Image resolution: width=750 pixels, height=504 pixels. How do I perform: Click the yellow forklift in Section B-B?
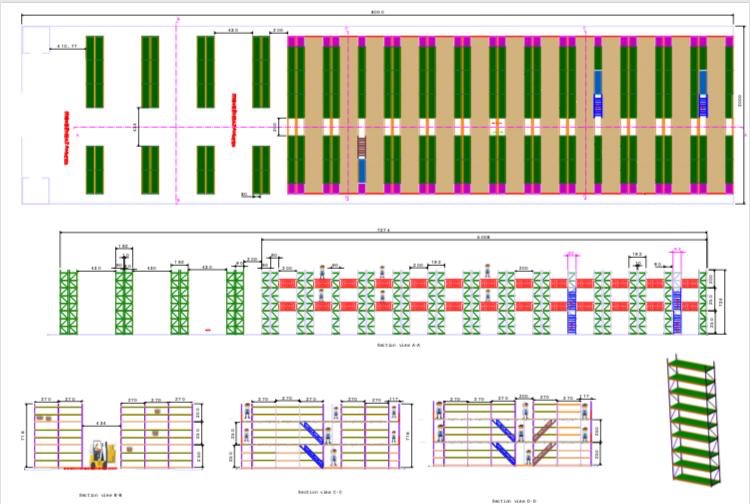tap(101, 456)
